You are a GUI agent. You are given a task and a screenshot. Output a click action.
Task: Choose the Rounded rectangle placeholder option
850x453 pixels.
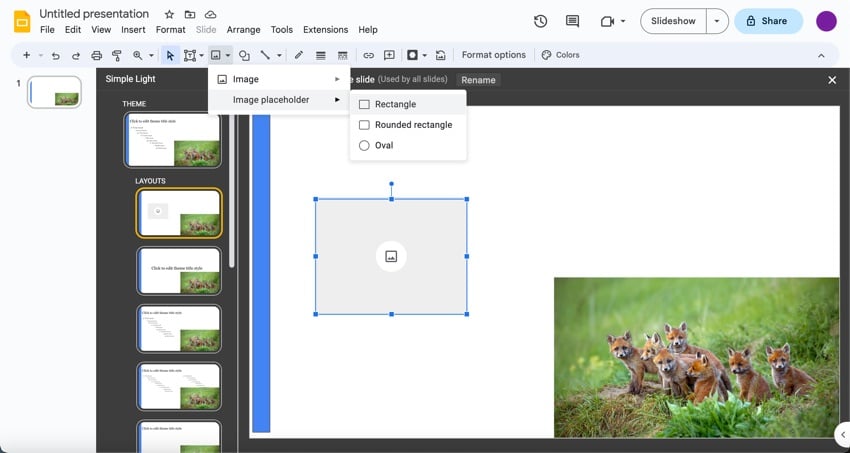(x=412, y=125)
